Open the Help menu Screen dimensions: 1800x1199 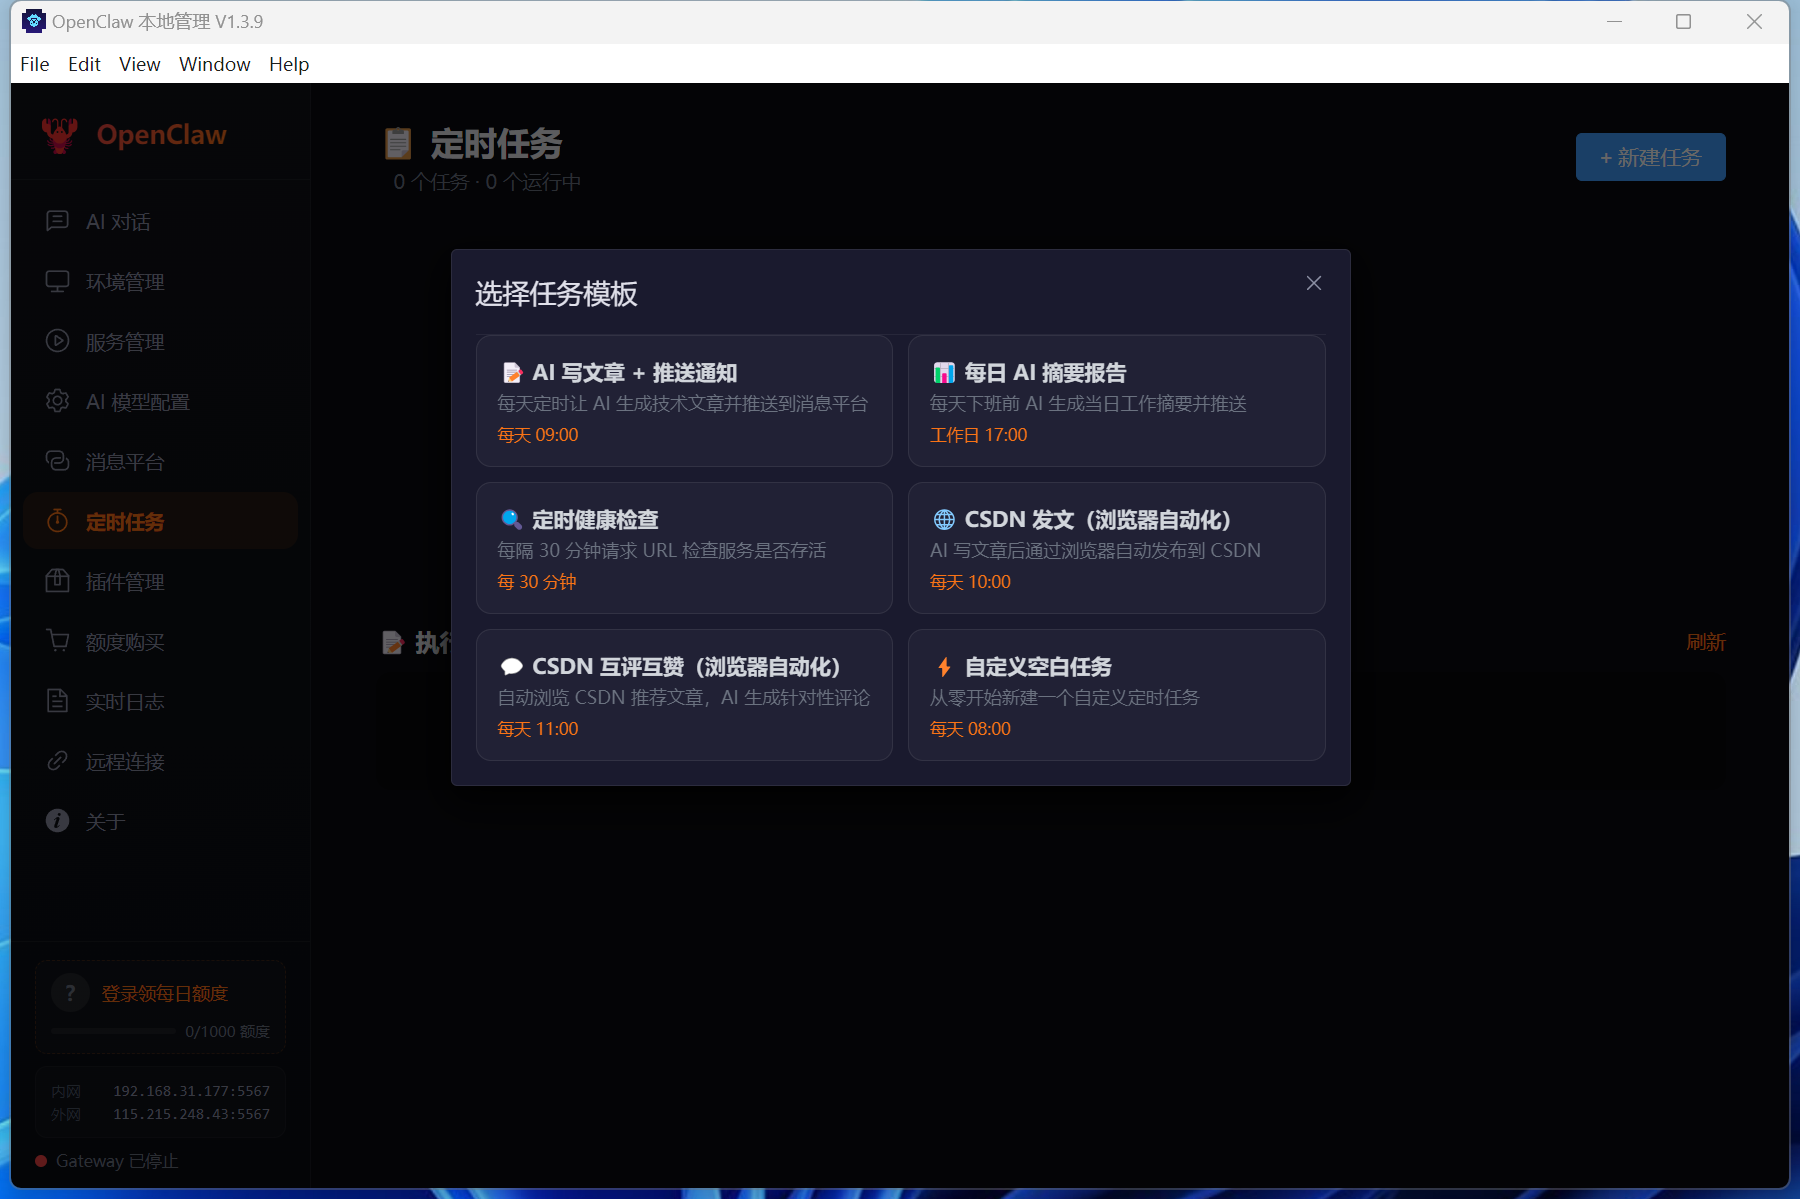coord(288,64)
